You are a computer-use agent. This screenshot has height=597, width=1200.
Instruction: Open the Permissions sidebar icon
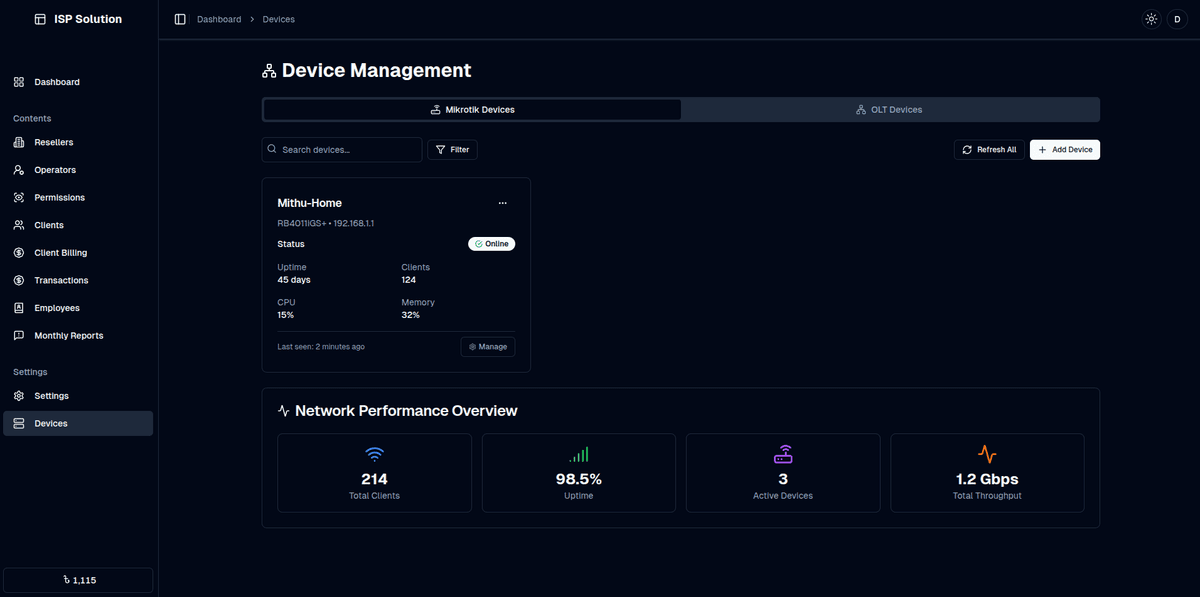[18, 197]
